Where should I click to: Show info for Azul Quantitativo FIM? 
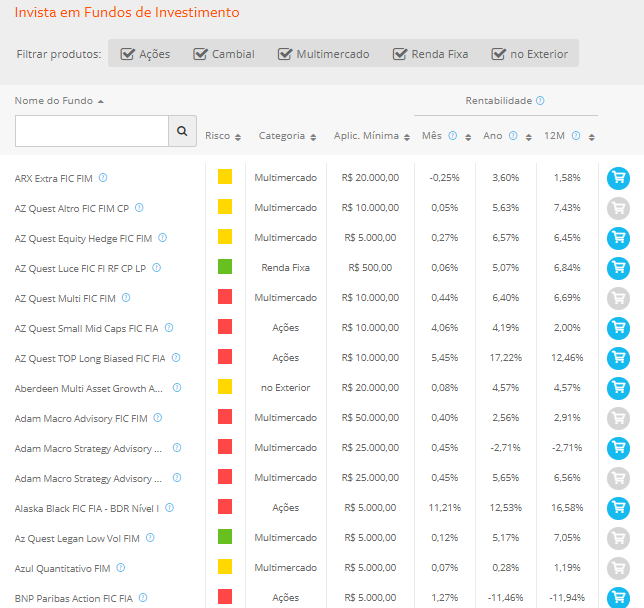pos(121,568)
